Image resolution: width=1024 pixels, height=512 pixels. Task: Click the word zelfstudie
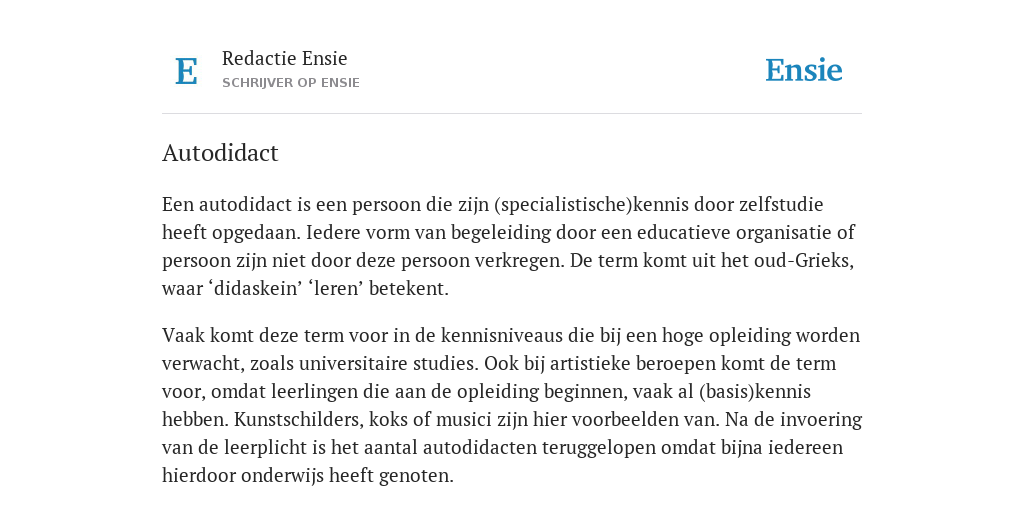781,204
